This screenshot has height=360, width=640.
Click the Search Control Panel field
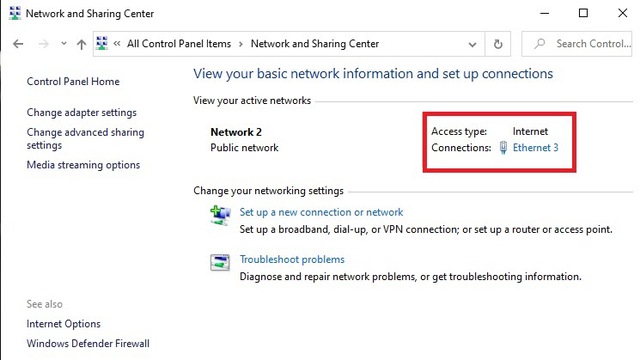(576, 44)
